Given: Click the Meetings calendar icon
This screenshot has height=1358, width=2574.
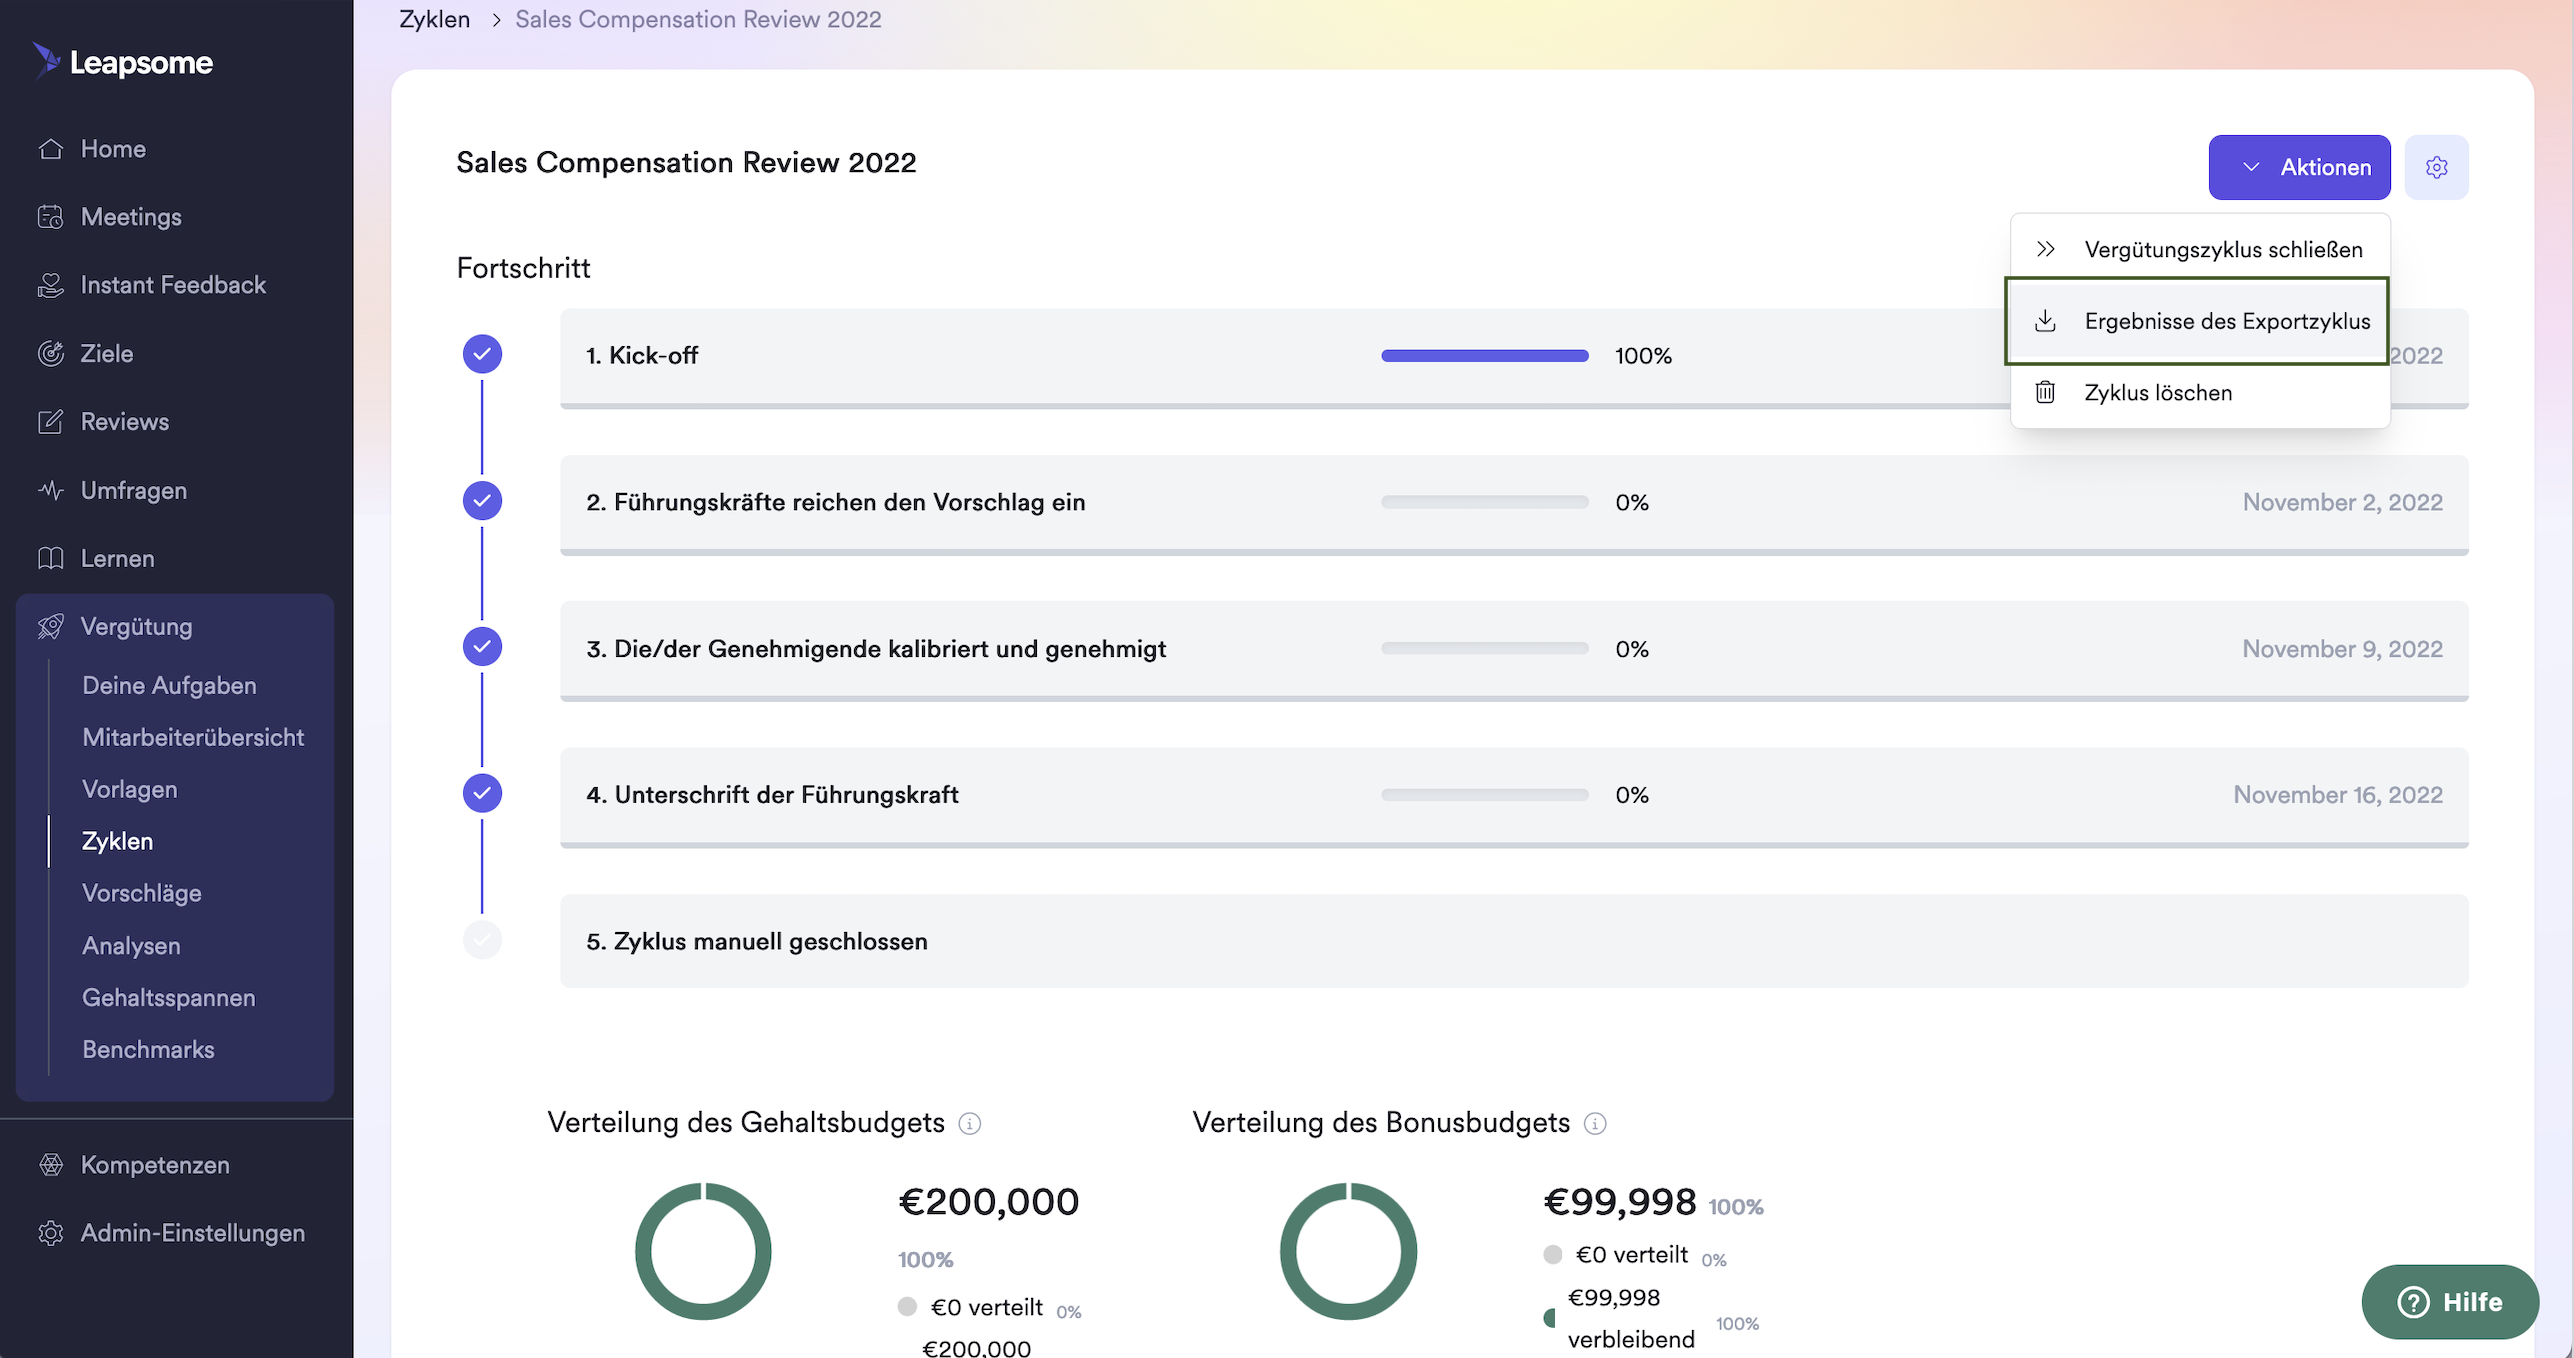Looking at the screenshot, I should pyautogui.click(x=51, y=217).
